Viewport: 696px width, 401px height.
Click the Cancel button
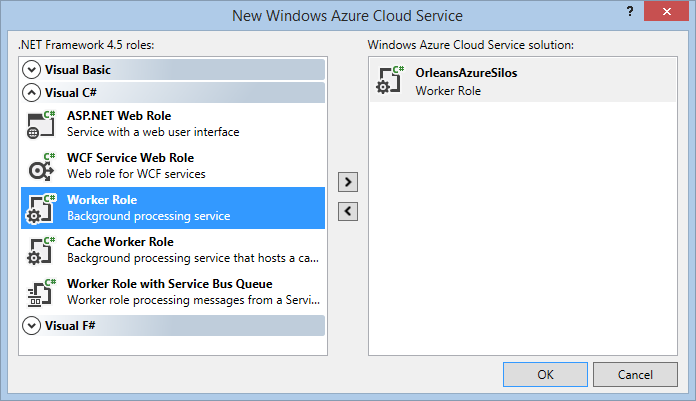[x=635, y=375]
